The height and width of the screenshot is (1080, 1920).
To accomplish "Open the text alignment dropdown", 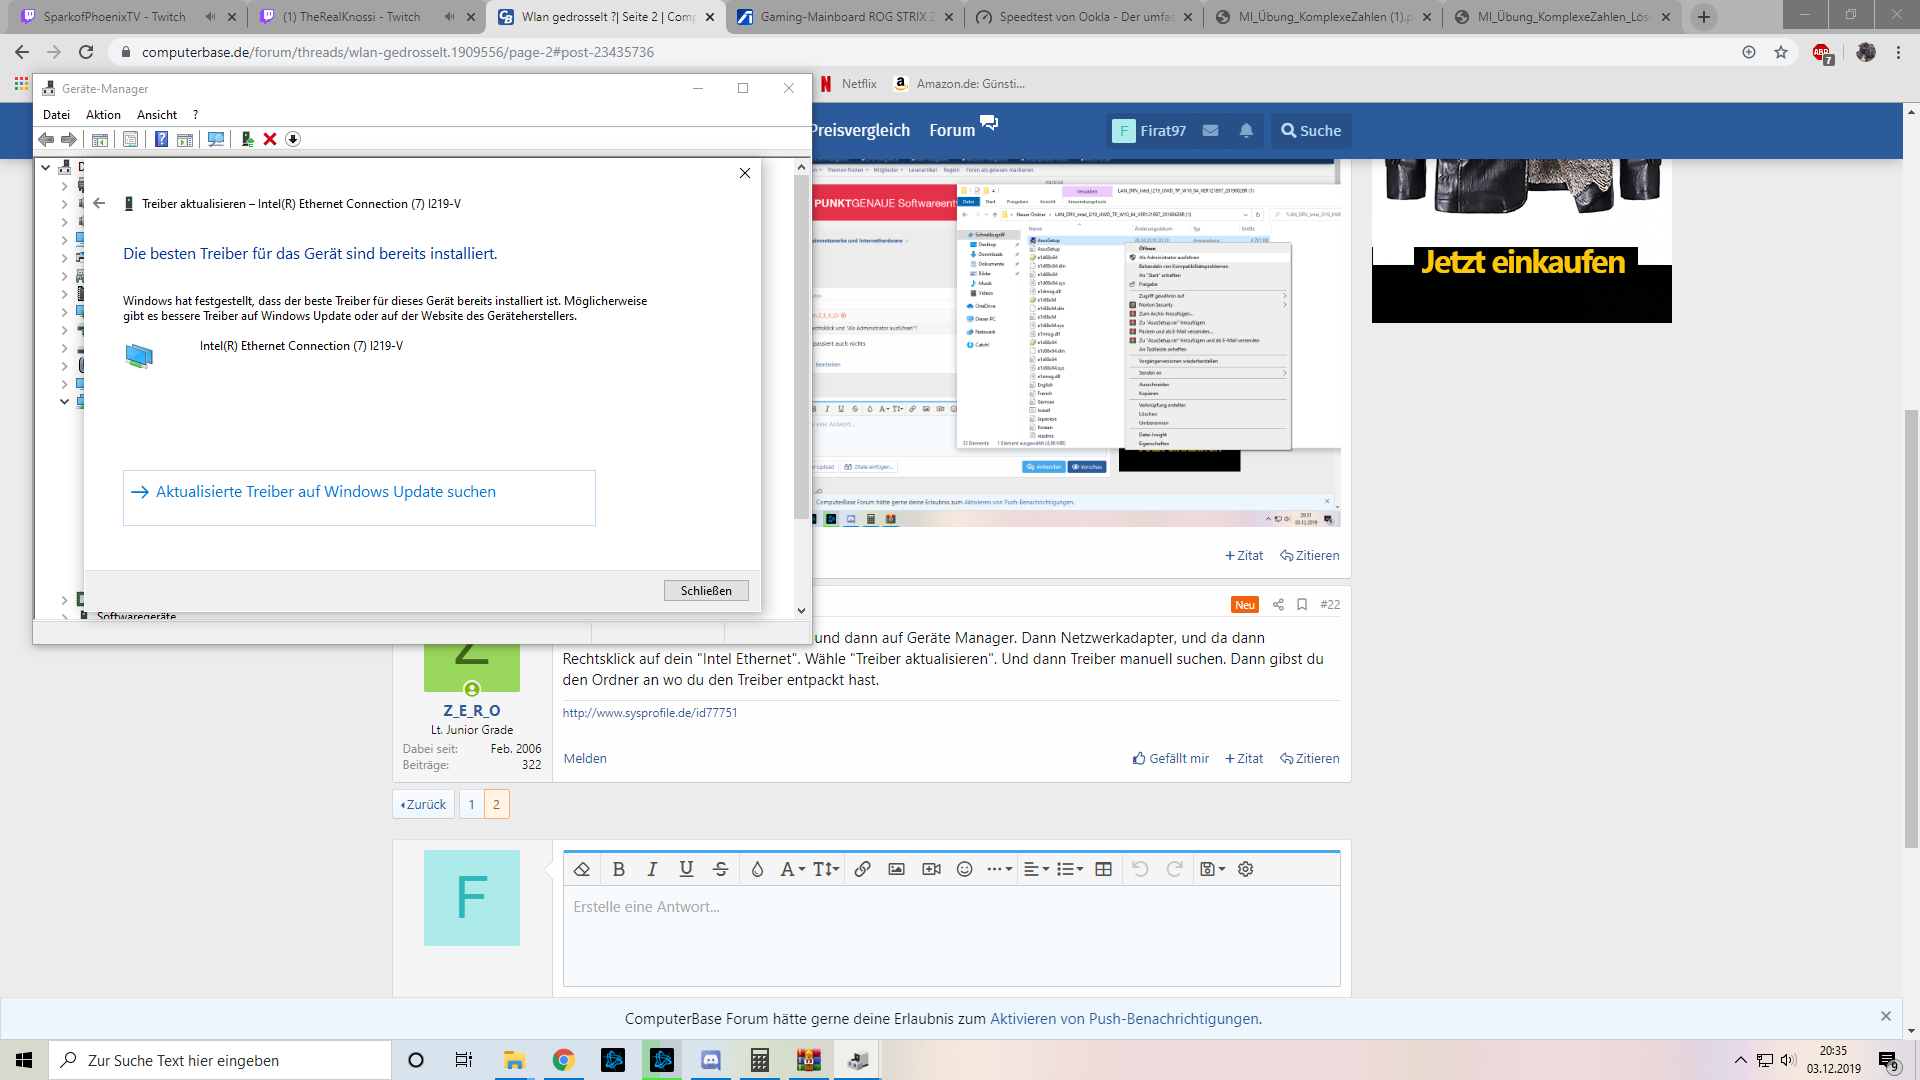I will [1036, 869].
